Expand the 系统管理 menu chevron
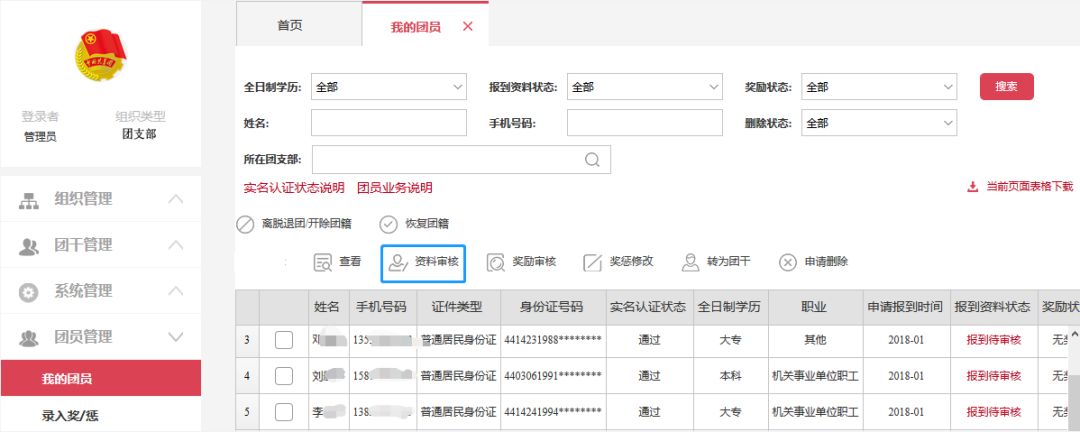 coord(176,291)
